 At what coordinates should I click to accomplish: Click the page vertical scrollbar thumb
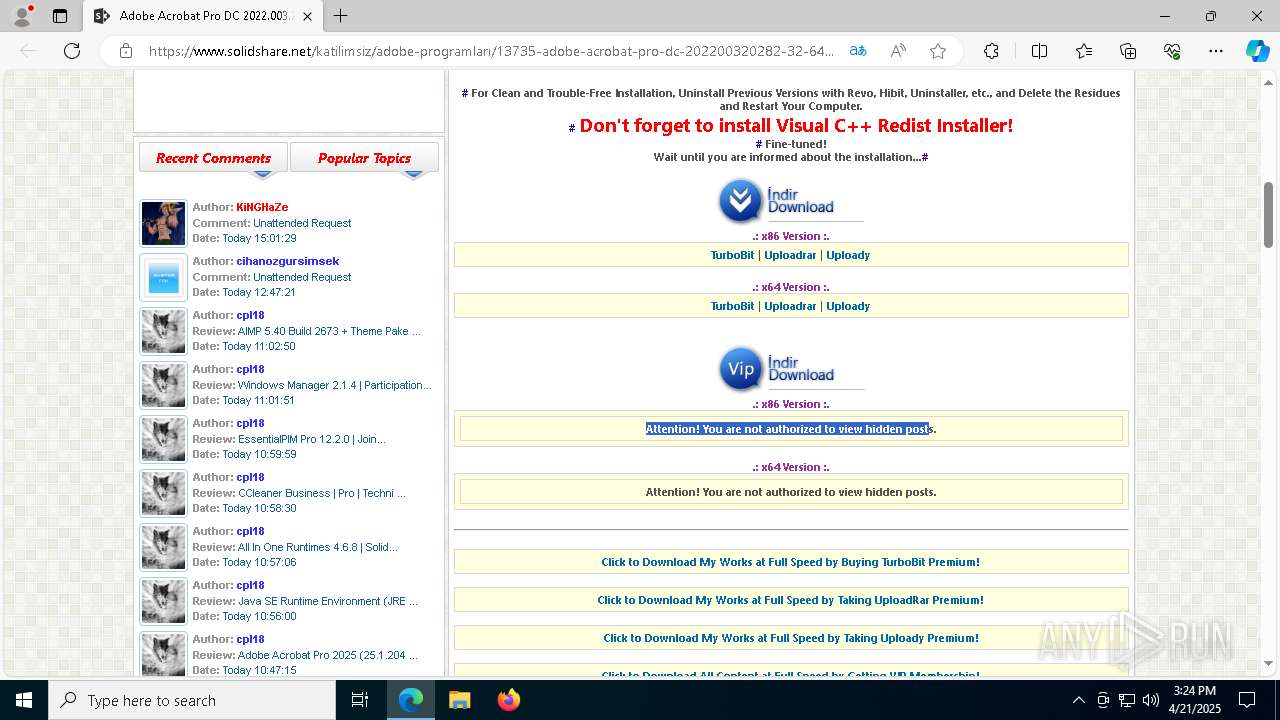pos(1268,215)
